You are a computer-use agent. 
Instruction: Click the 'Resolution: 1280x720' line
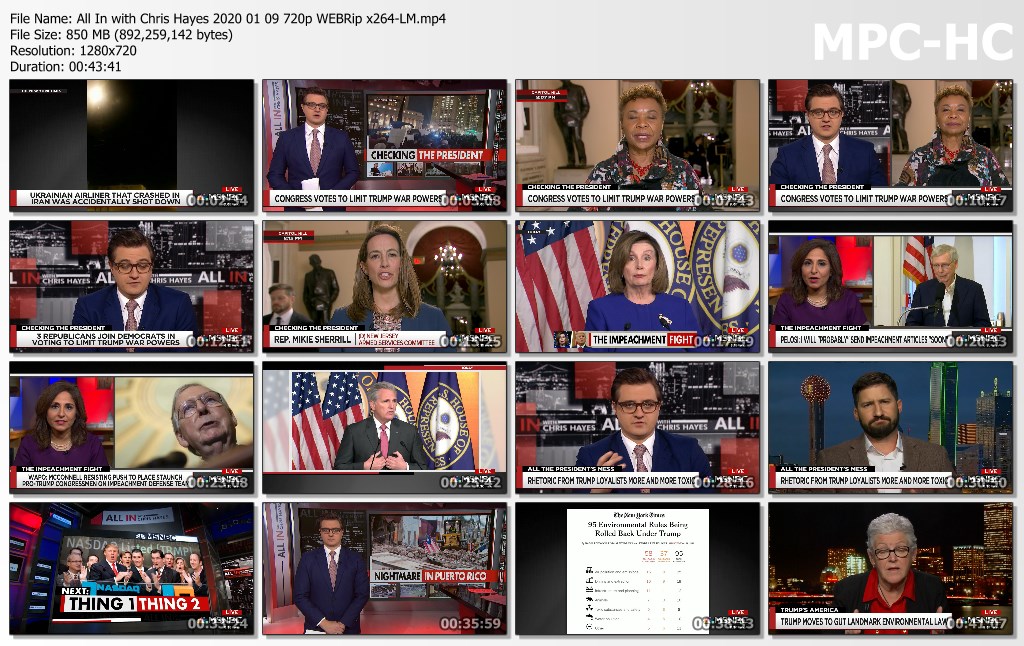pyautogui.click(x=74, y=50)
